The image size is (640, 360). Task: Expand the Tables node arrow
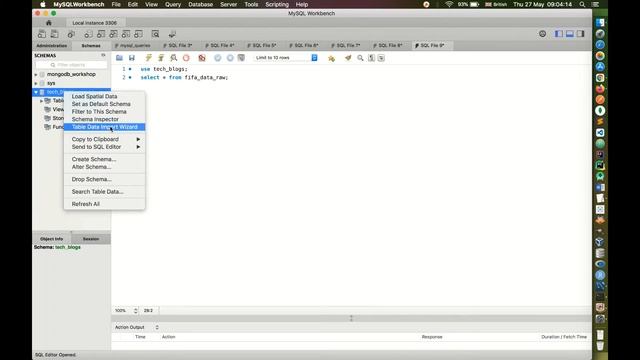tap(41, 101)
